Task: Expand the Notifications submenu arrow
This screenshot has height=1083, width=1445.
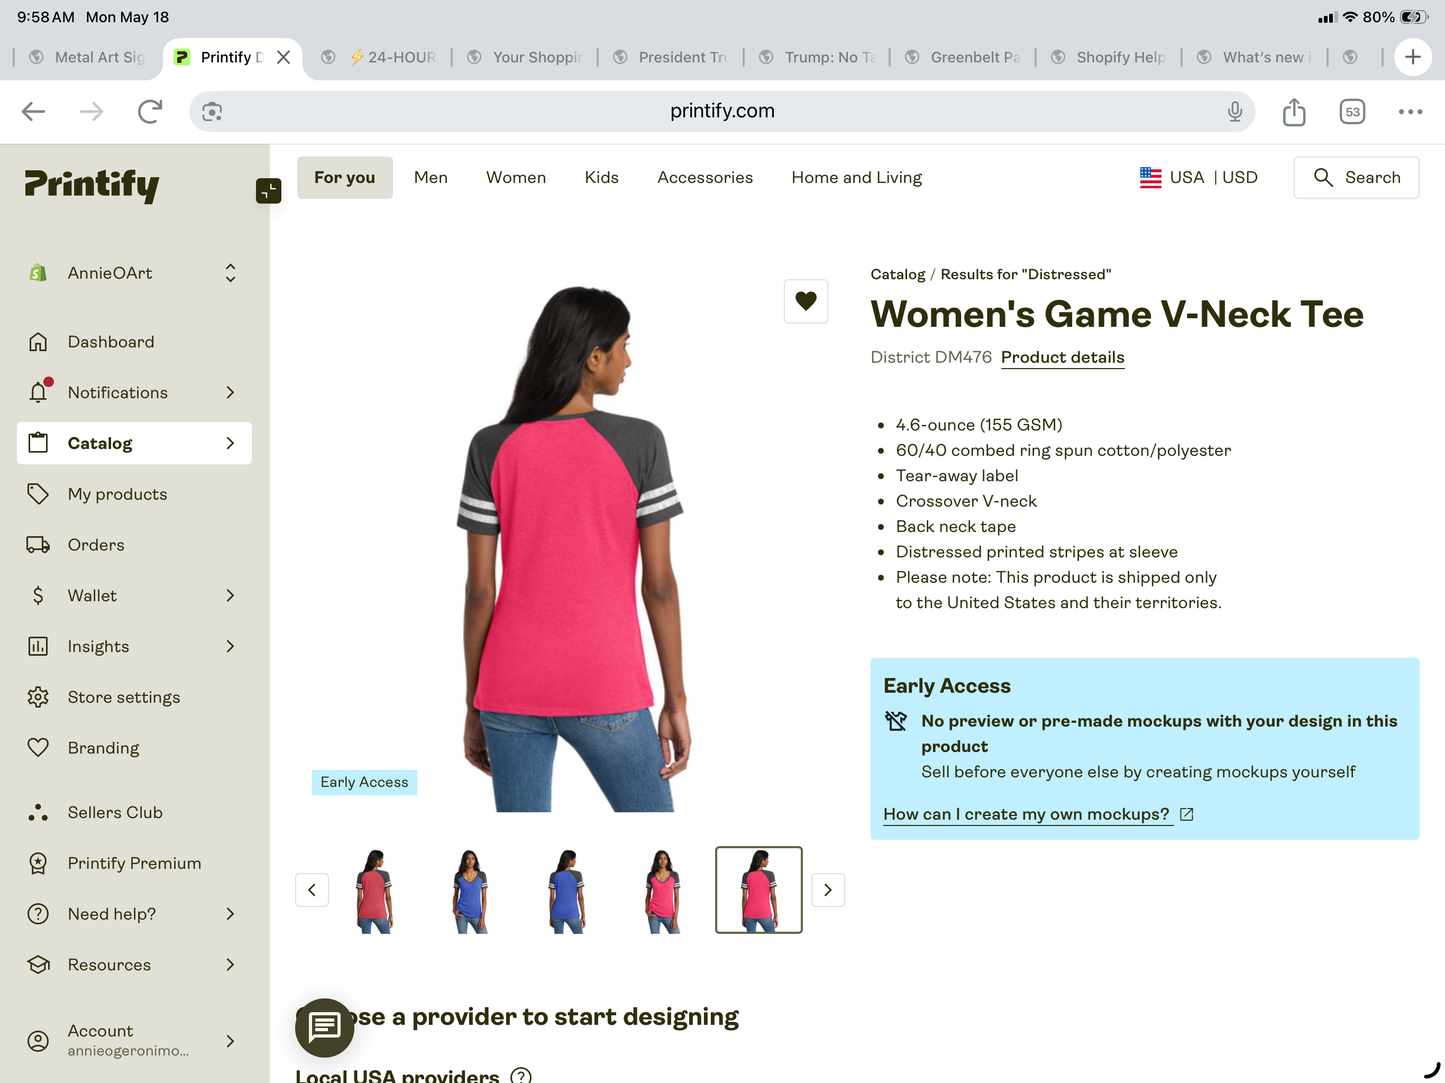Action: [230, 393]
